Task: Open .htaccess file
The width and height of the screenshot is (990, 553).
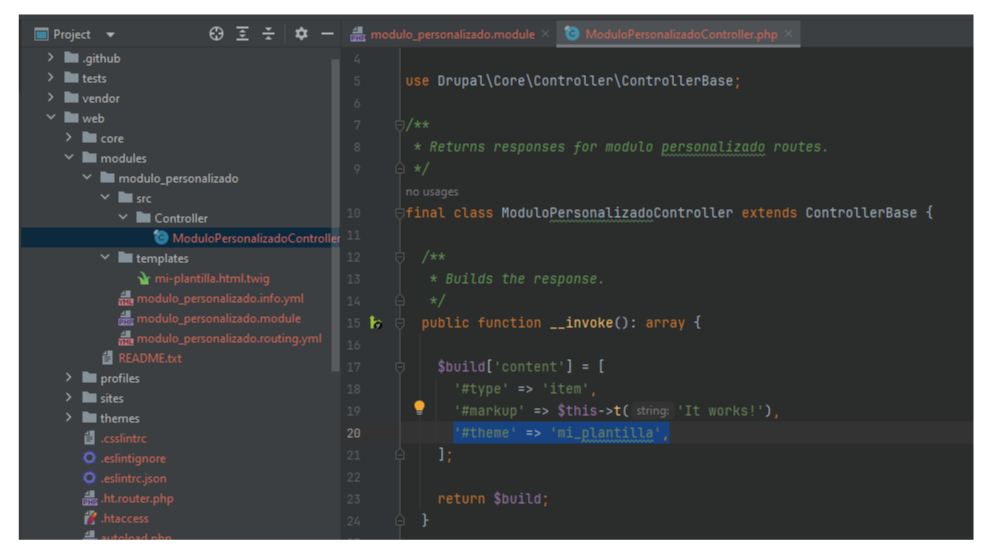Action: [124, 518]
